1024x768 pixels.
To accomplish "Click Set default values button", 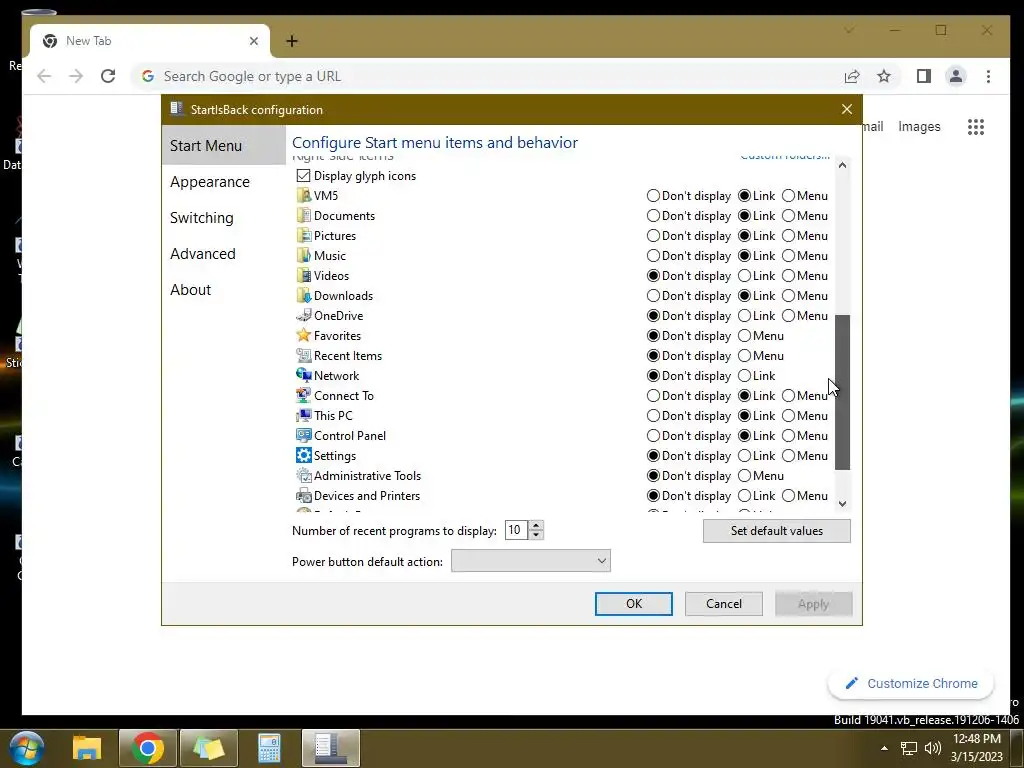I will (776, 531).
